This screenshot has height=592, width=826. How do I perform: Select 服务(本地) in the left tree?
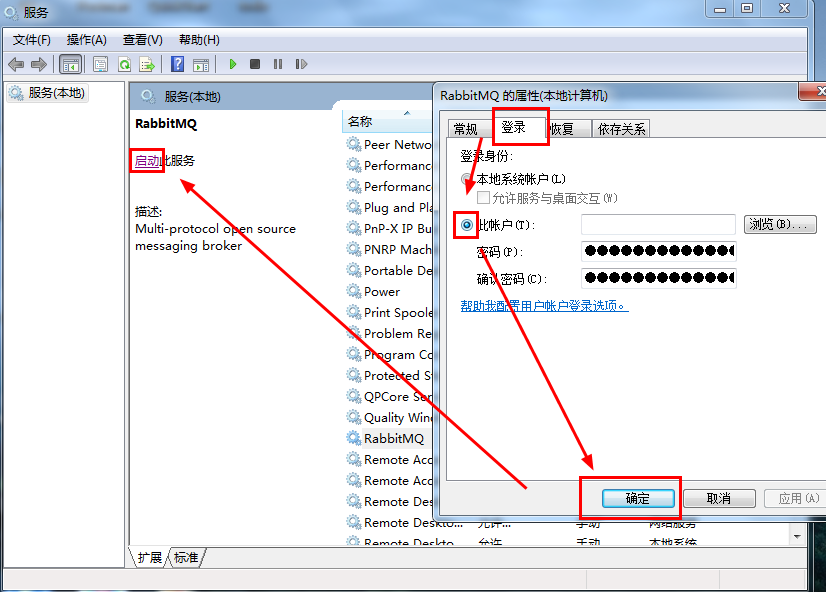[x=47, y=93]
